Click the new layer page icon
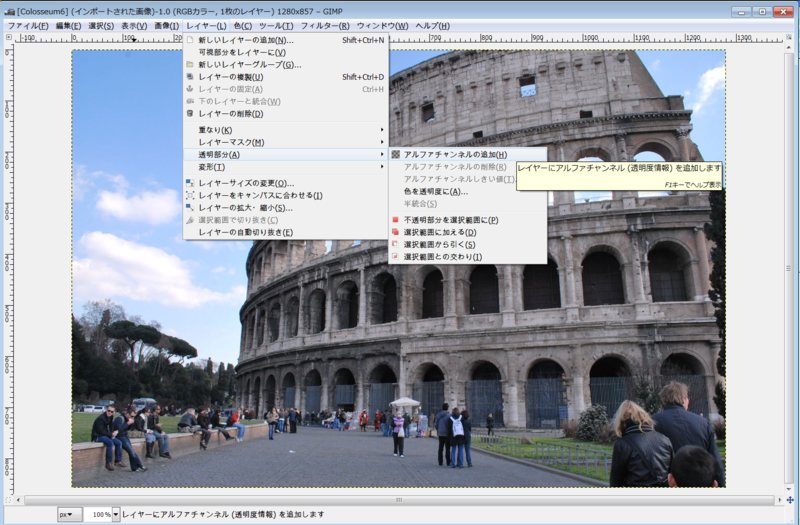Image resolution: width=800 pixels, height=525 pixels. click(190, 40)
